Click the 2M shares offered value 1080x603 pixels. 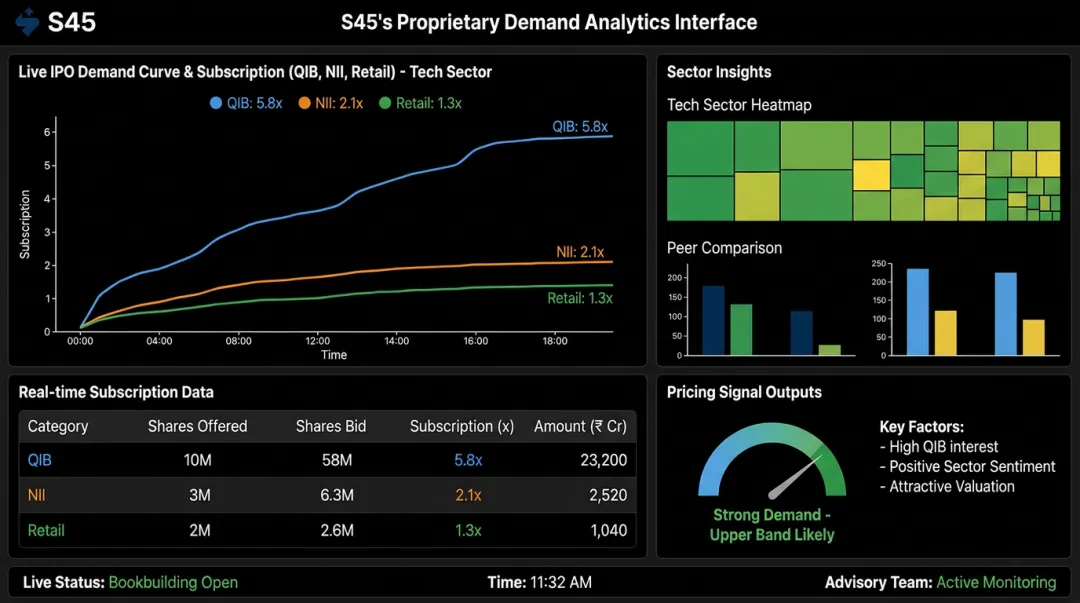click(200, 531)
